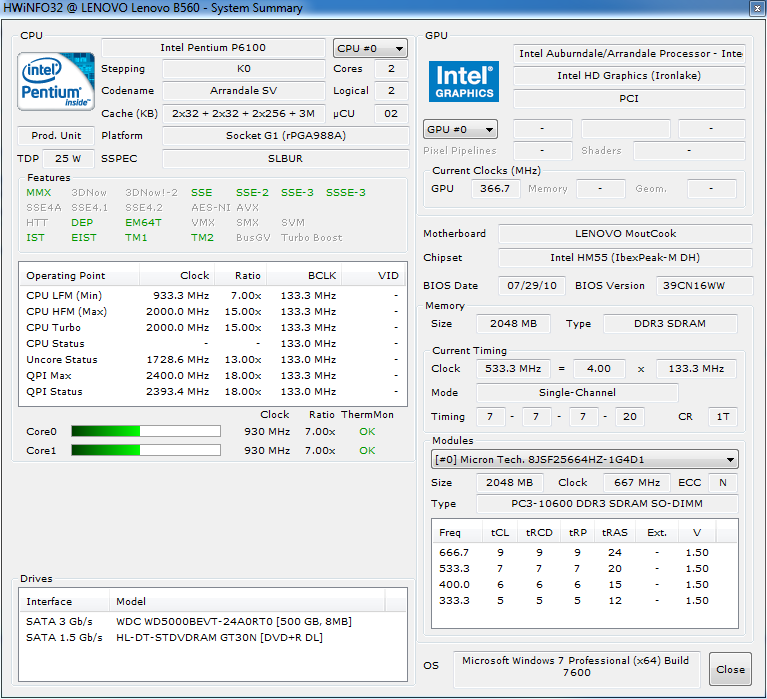Screen dimensions: 767x699
Task: Click the PC3-10600 DDR3 SDRAM SO-DIMM field
Action: [x=607, y=503]
